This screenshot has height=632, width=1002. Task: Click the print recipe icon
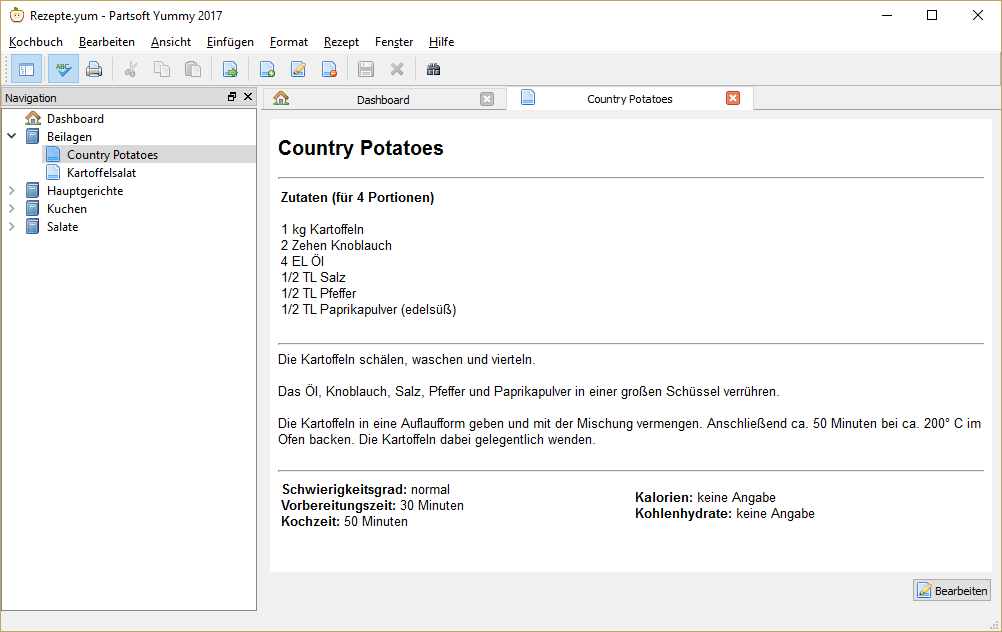pos(94,69)
